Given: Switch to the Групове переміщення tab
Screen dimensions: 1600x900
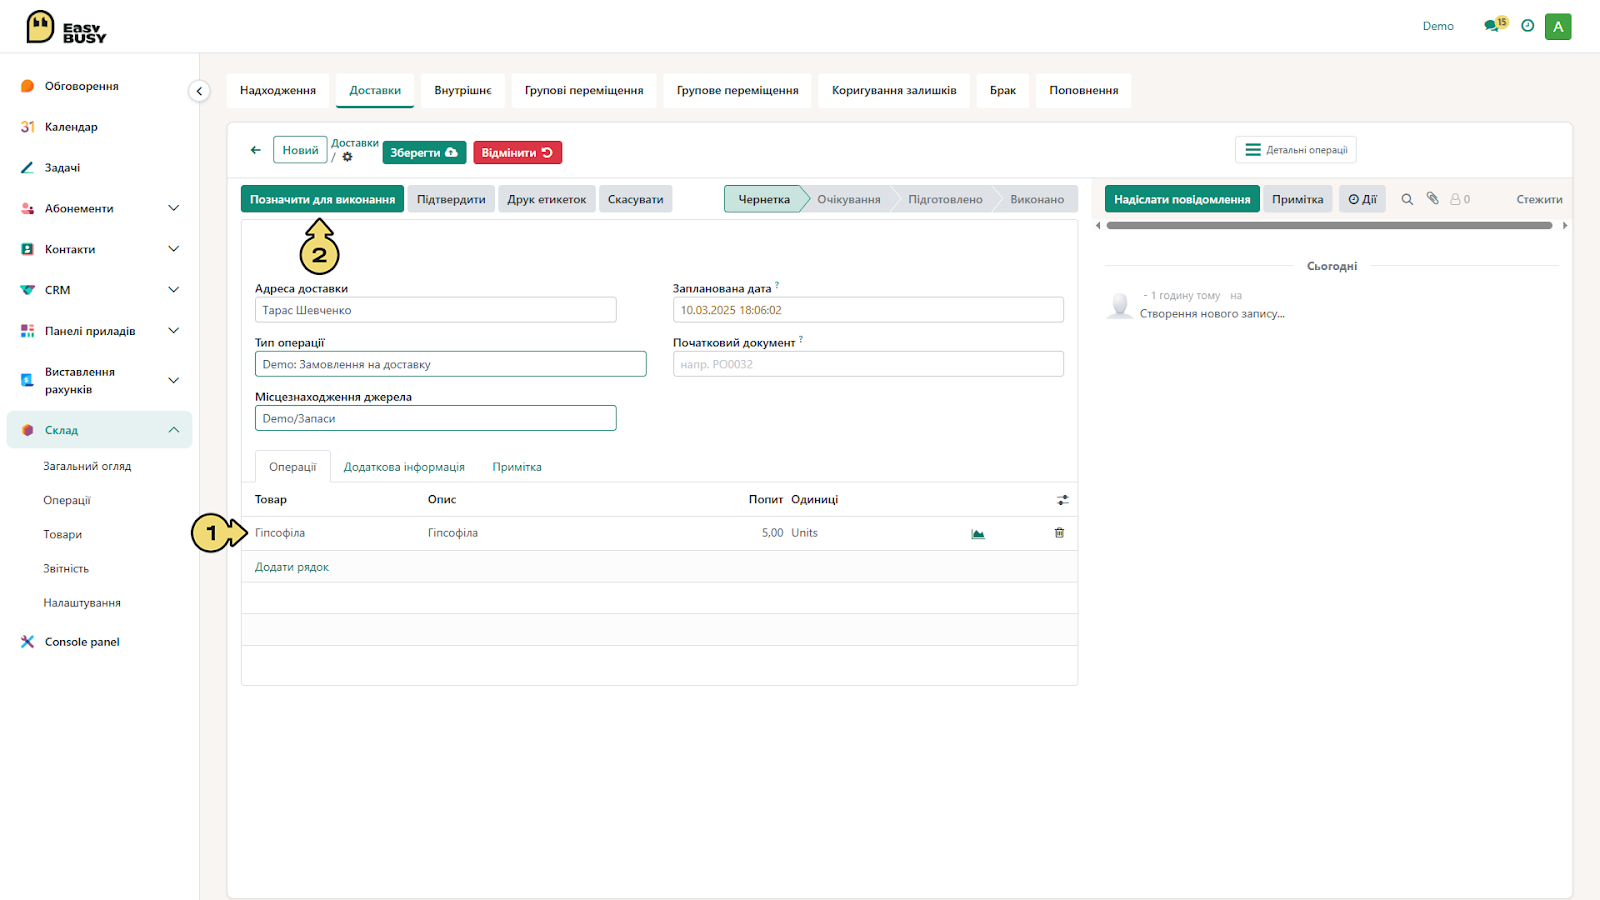Looking at the screenshot, I should 738,90.
